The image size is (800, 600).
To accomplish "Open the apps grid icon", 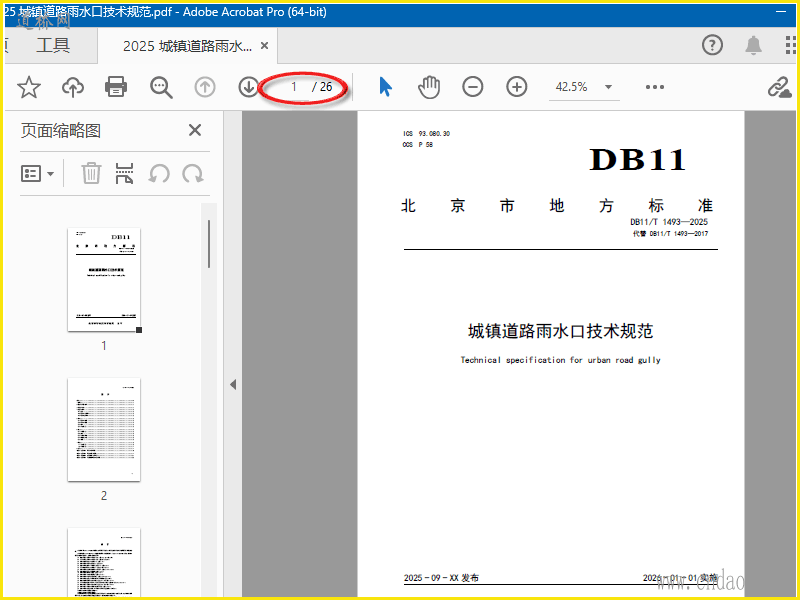I will point(790,45).
